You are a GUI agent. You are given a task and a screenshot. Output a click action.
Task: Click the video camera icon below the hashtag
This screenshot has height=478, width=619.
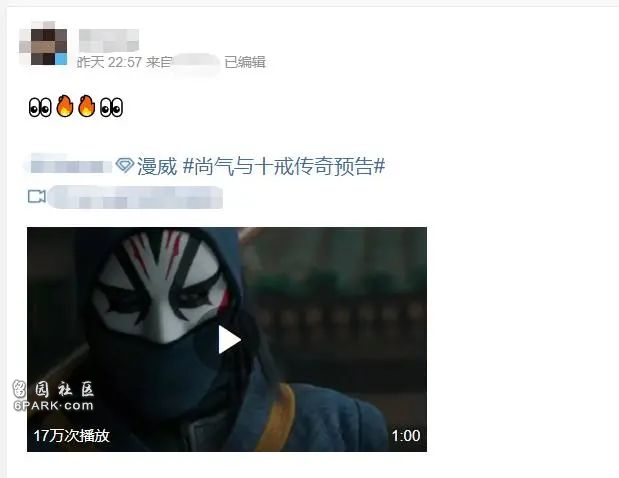[37, 196]
